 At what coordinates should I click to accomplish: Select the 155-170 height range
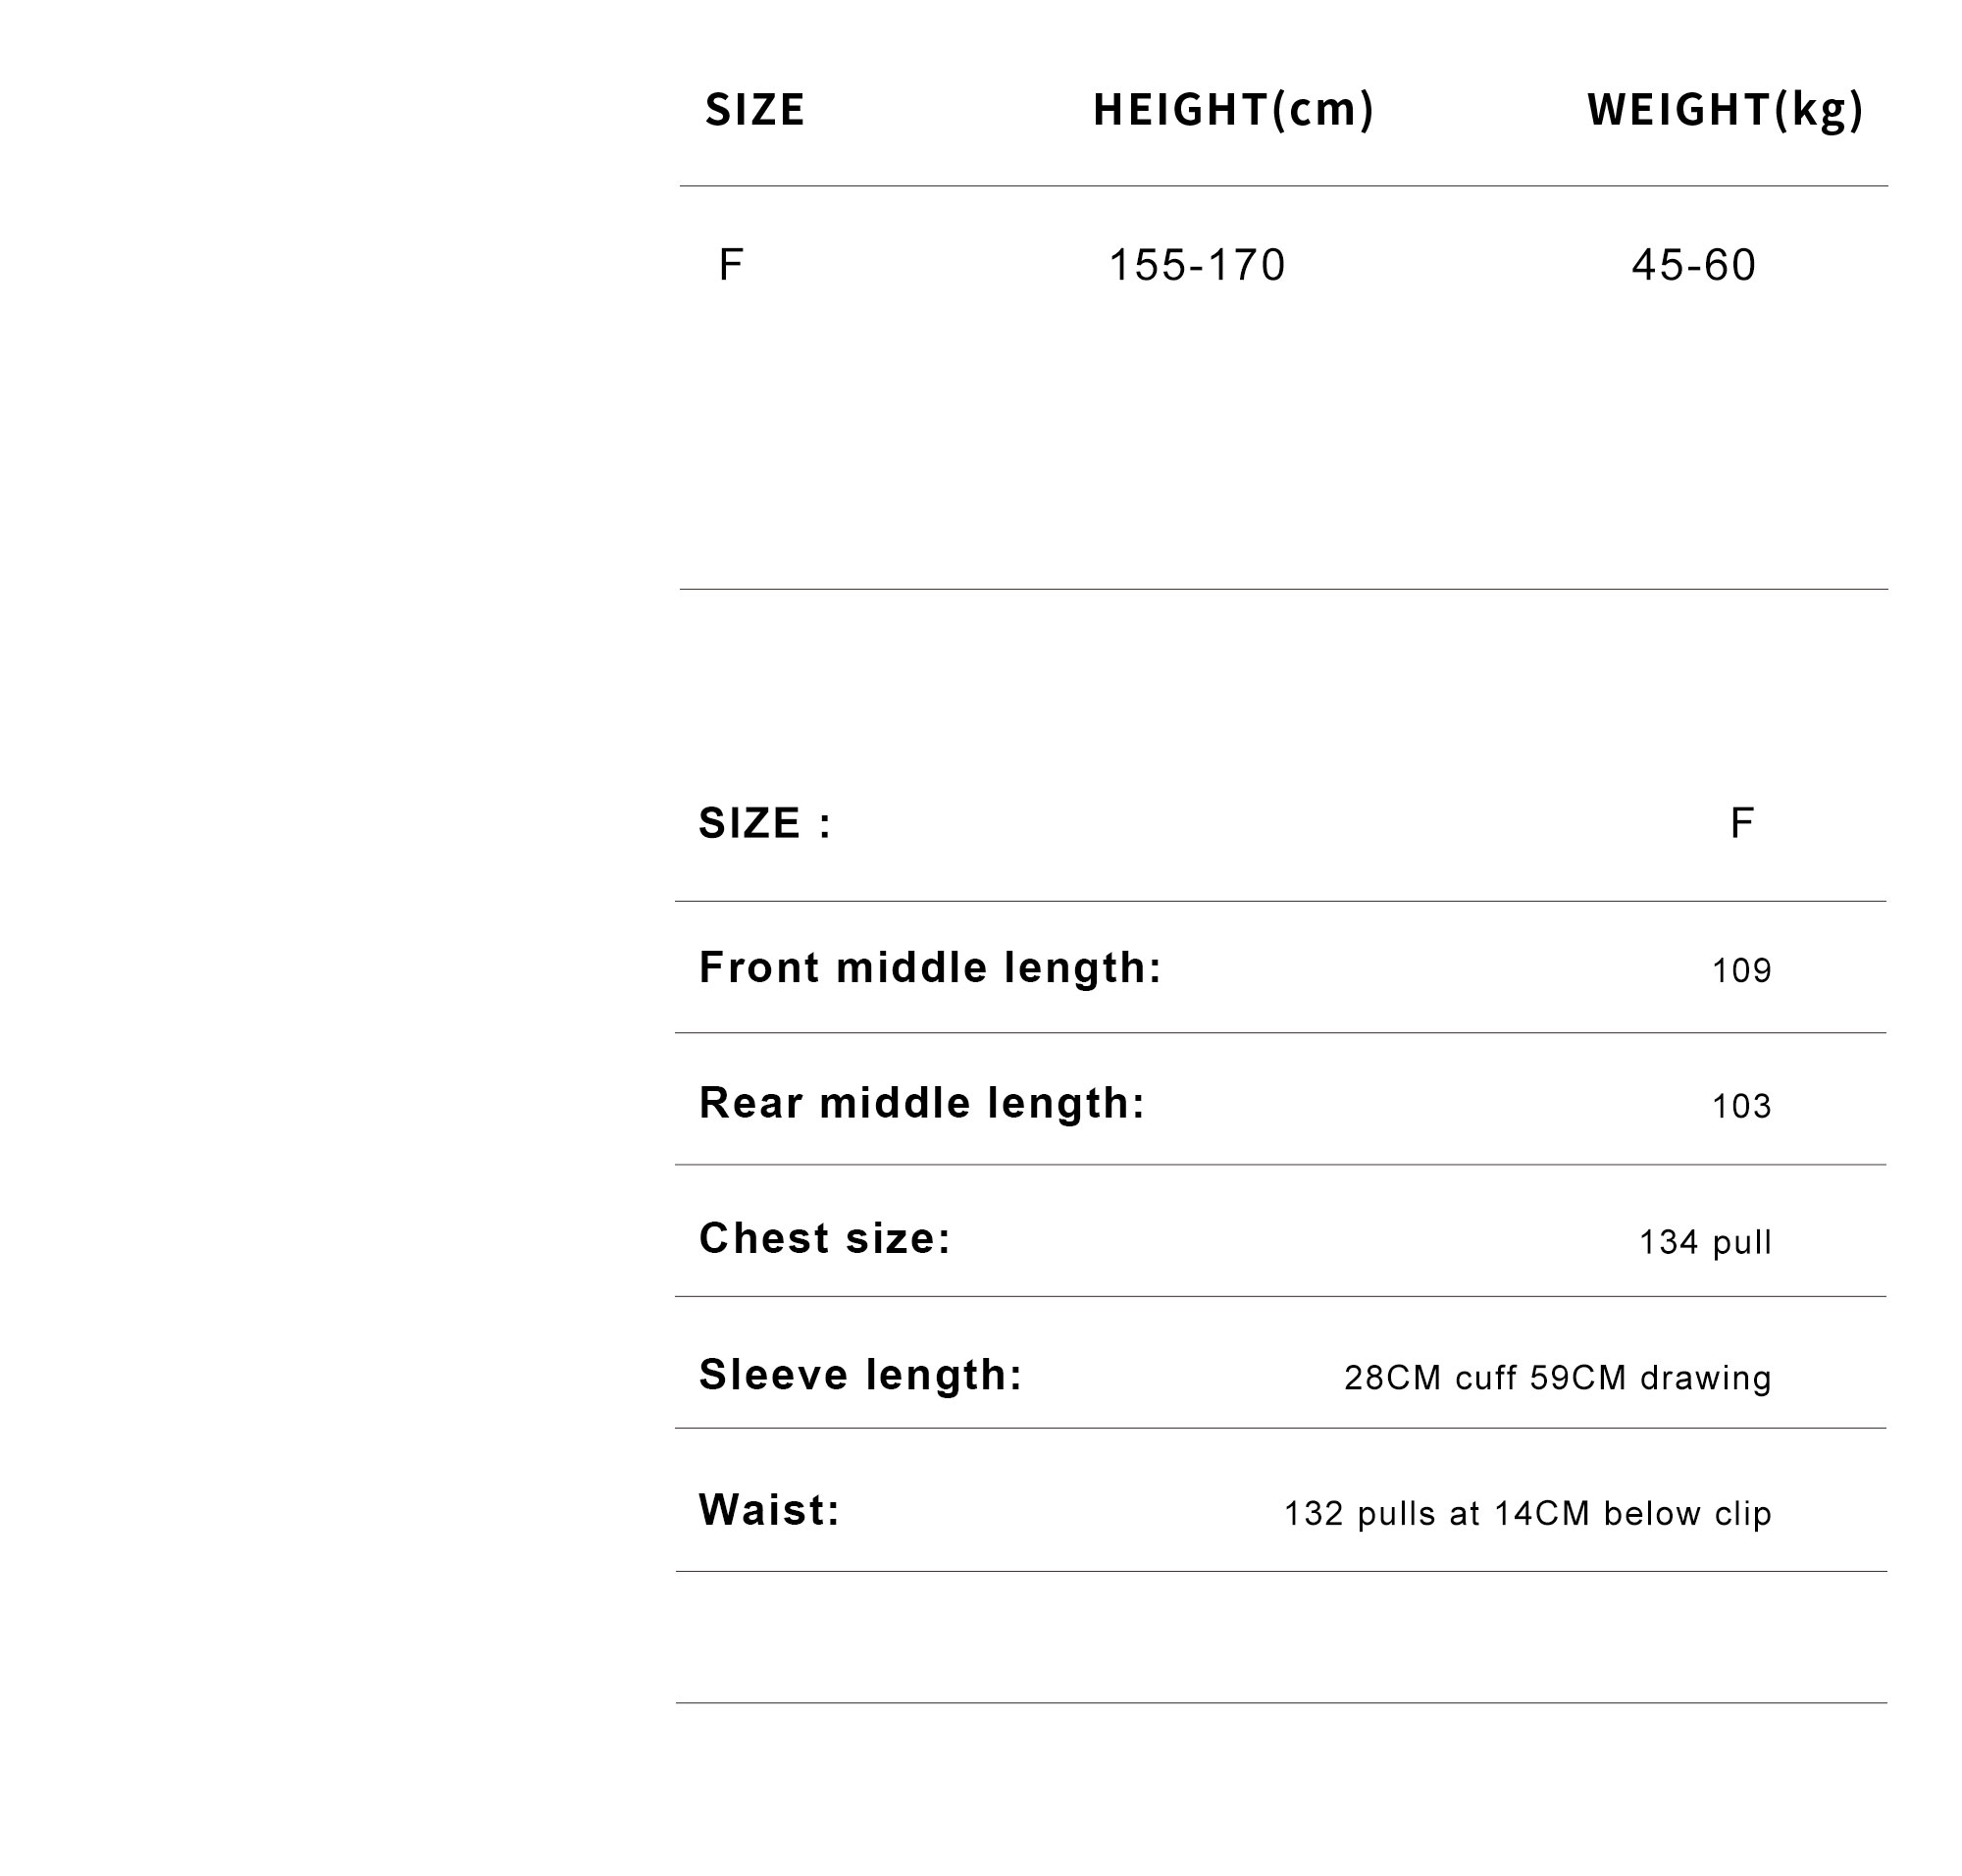coord(1197,265)
